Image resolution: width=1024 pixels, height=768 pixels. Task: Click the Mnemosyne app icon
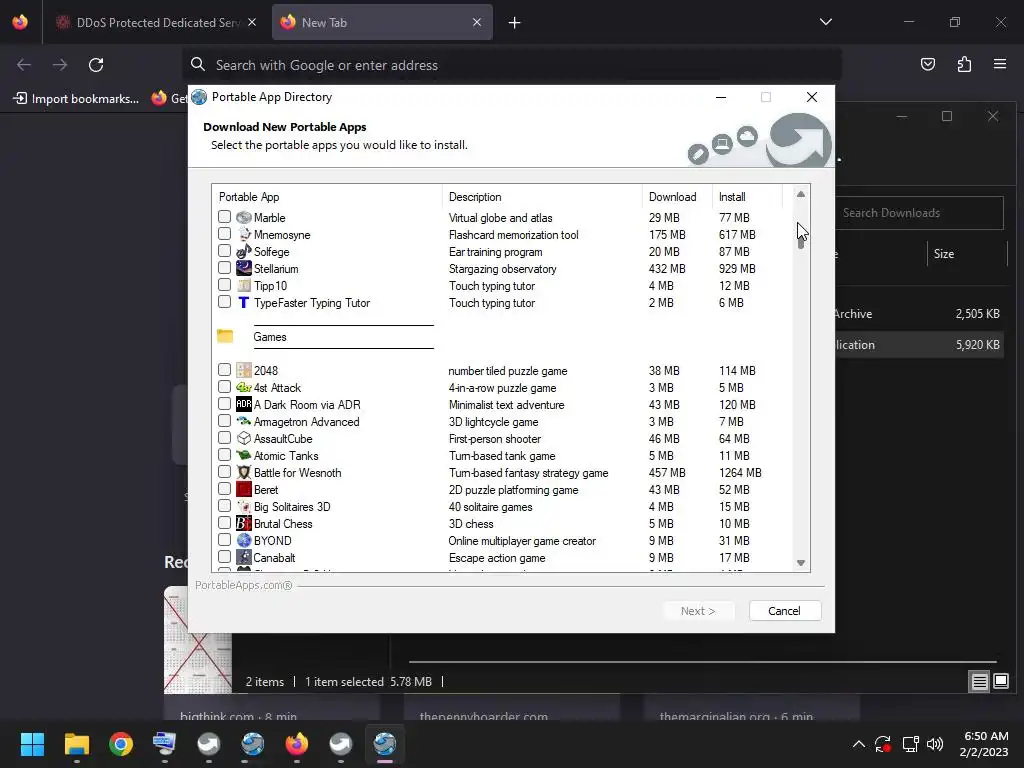pos(244,234)
